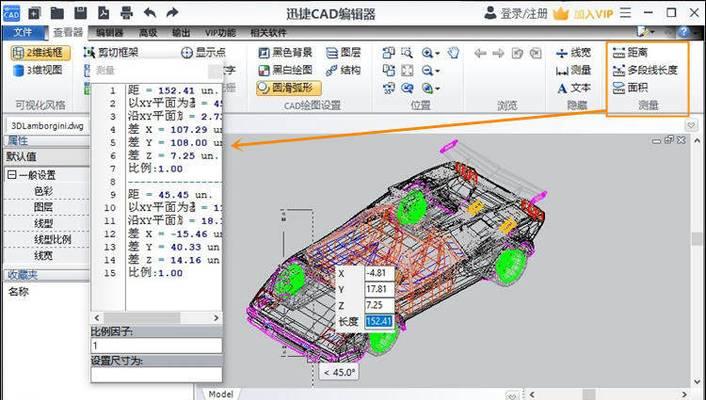Image resolution: width=706 pixels, height=400 pixels.
Task: Click the CAD application logo icon
Action: [x=11, y=13]
